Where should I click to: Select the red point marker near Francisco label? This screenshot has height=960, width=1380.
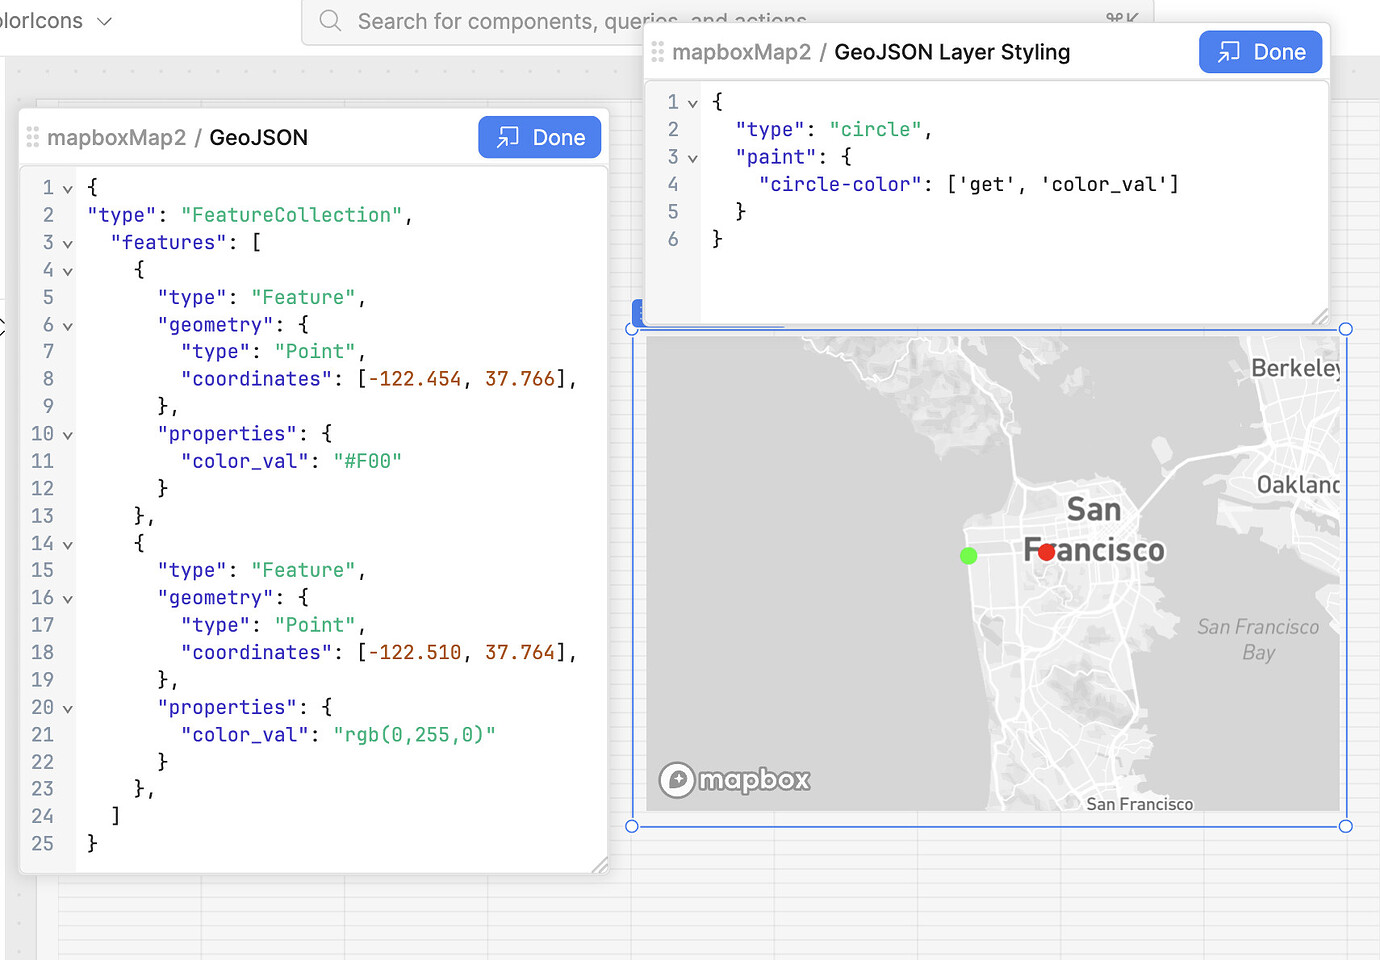[1046, 551]
